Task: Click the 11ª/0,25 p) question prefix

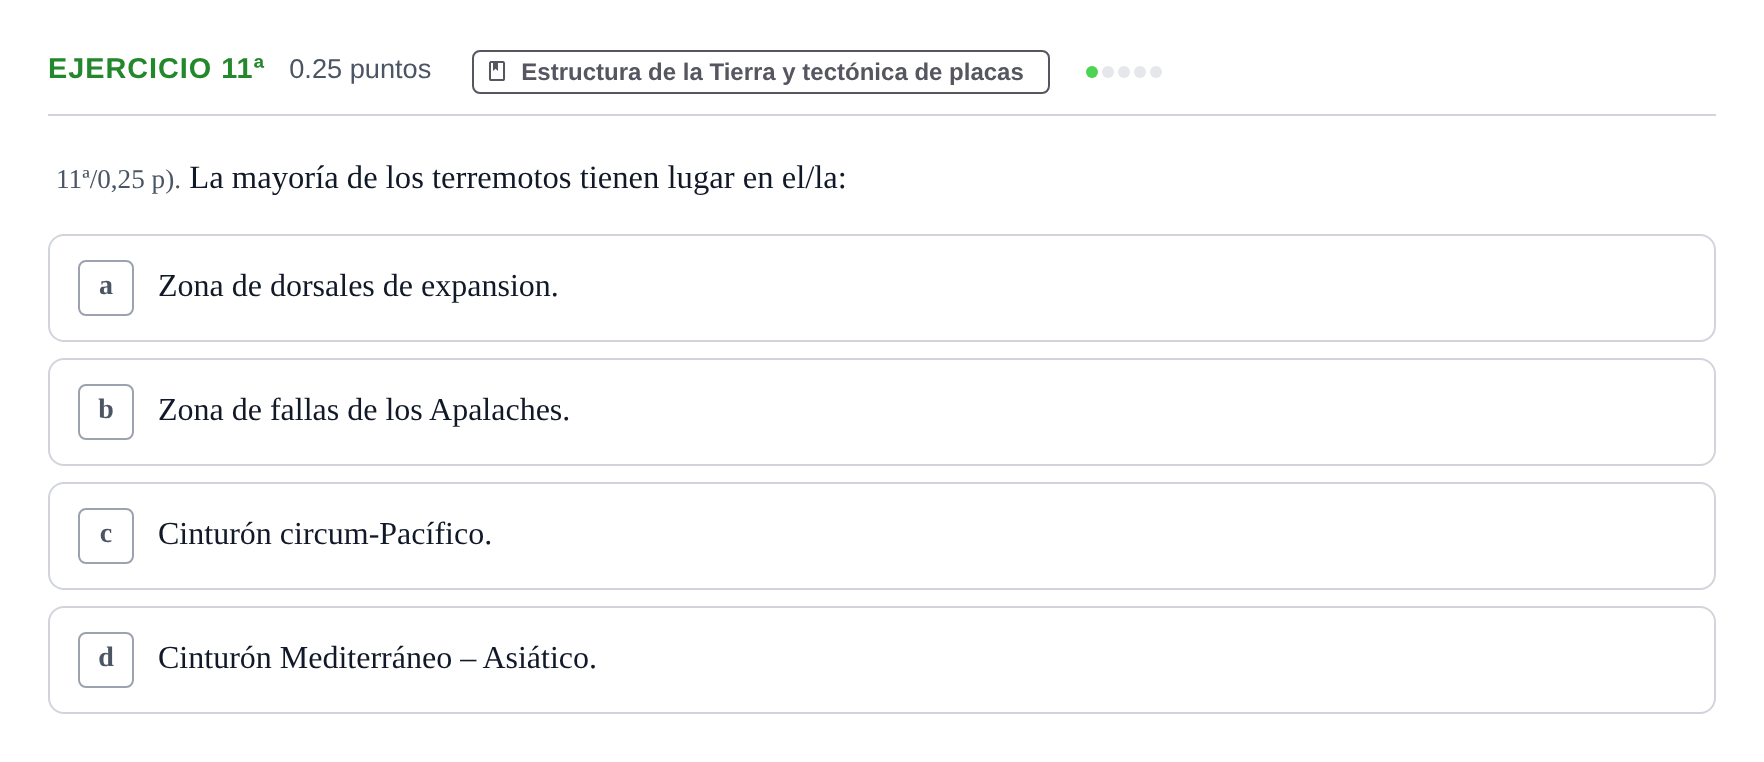Action: 118,180
